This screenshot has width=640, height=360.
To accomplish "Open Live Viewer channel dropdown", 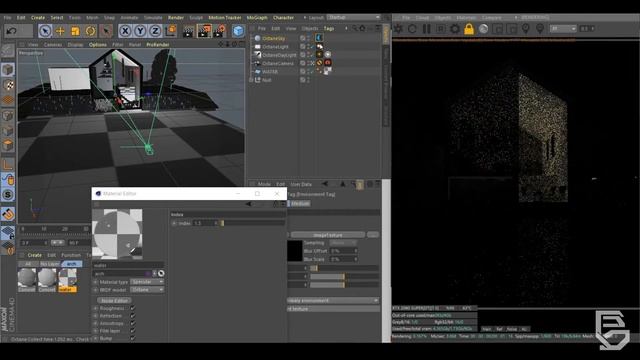I will point(563,29).
